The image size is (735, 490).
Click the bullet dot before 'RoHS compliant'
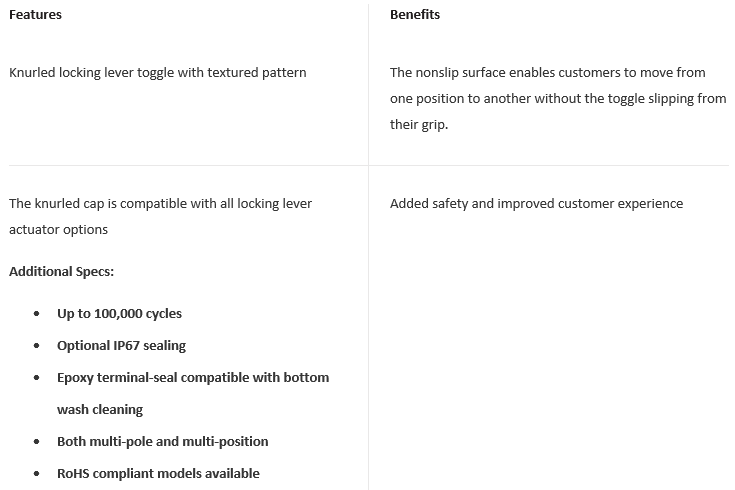click(x=37, y=474)
